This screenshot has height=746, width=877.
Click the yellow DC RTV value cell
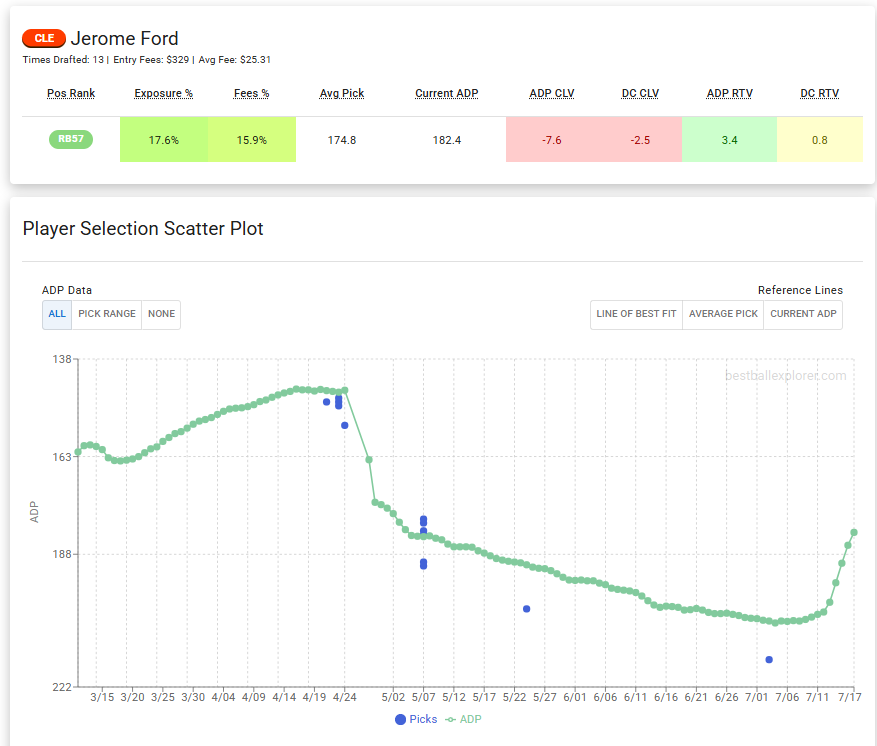[x=819, y=140]
